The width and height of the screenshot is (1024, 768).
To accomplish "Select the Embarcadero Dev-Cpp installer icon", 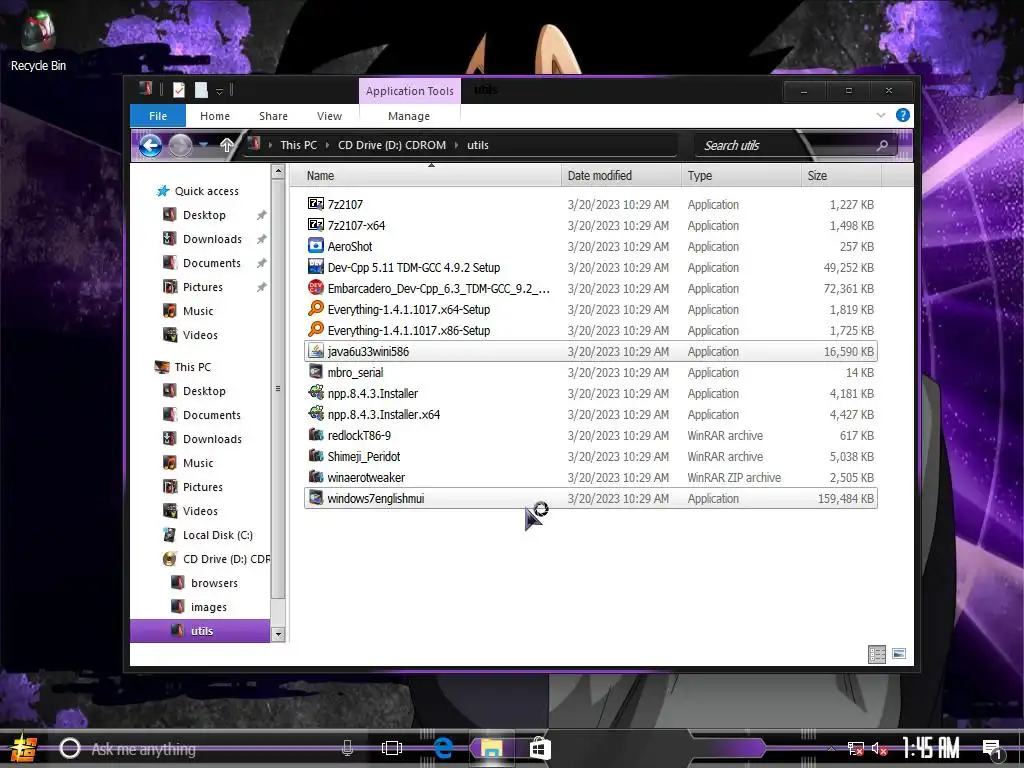I will tap(315, 287).
